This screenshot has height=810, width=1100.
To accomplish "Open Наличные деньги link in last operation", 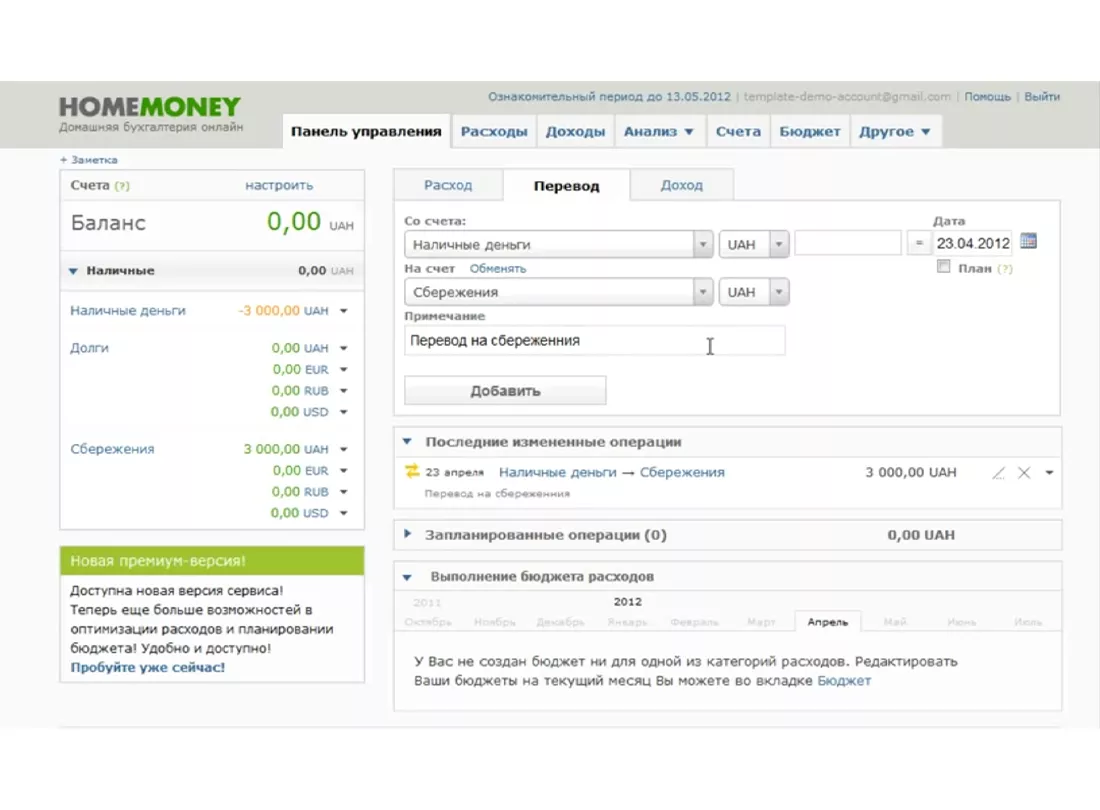I will 558,473.
